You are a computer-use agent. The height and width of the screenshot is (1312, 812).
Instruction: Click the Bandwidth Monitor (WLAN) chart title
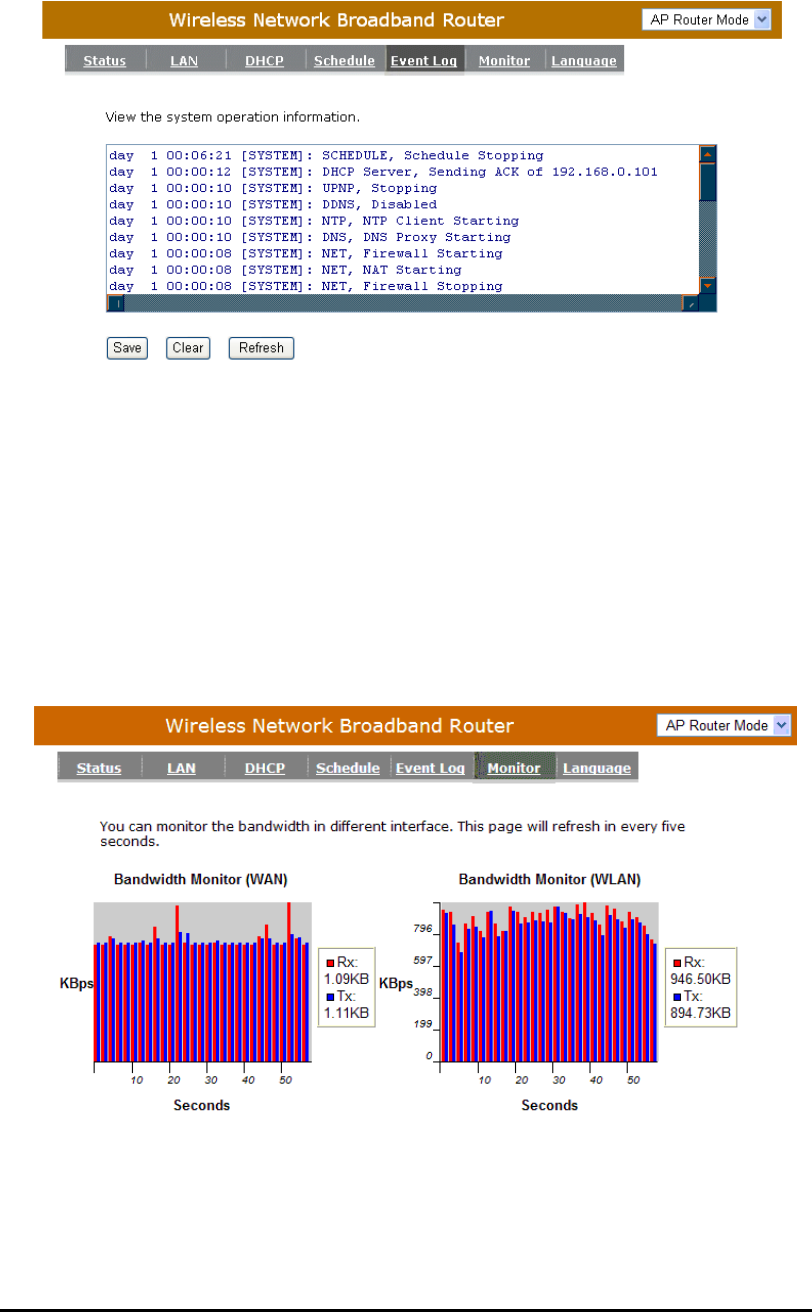tap(549, 880)
